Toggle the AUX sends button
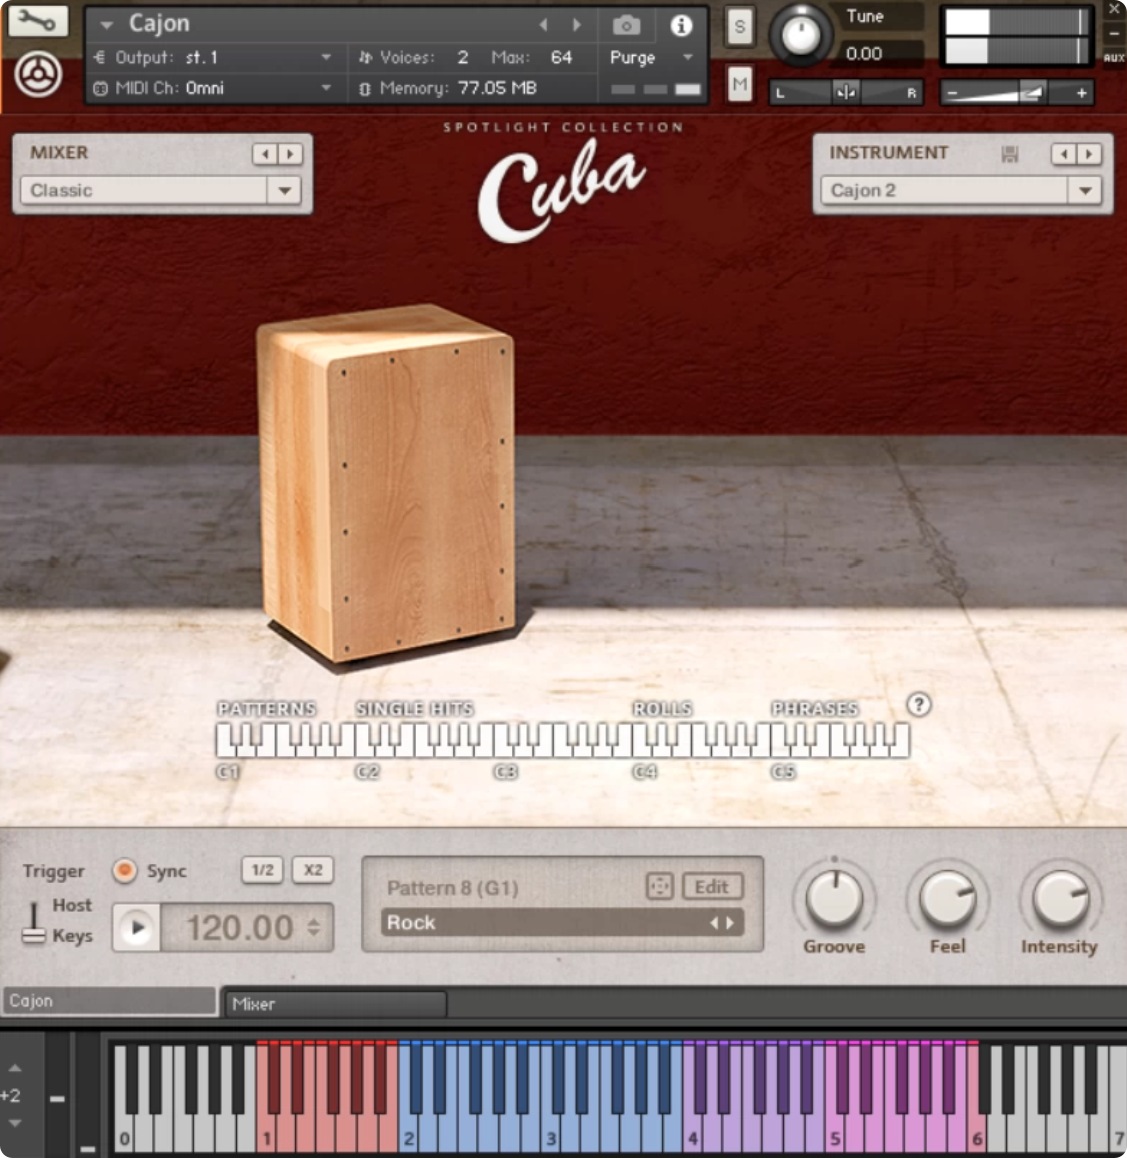Image resolution: width=1127 pixels, height=1158 pixels. 1114,57
